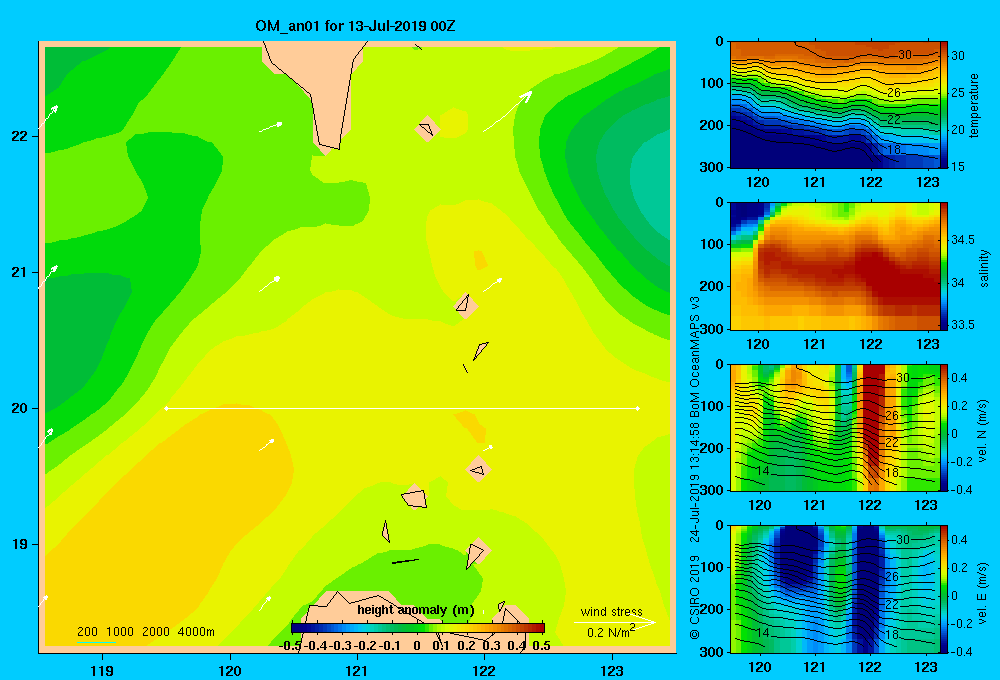
Task: Click latitude label 20 on main map
Action: tap(20, 408)
